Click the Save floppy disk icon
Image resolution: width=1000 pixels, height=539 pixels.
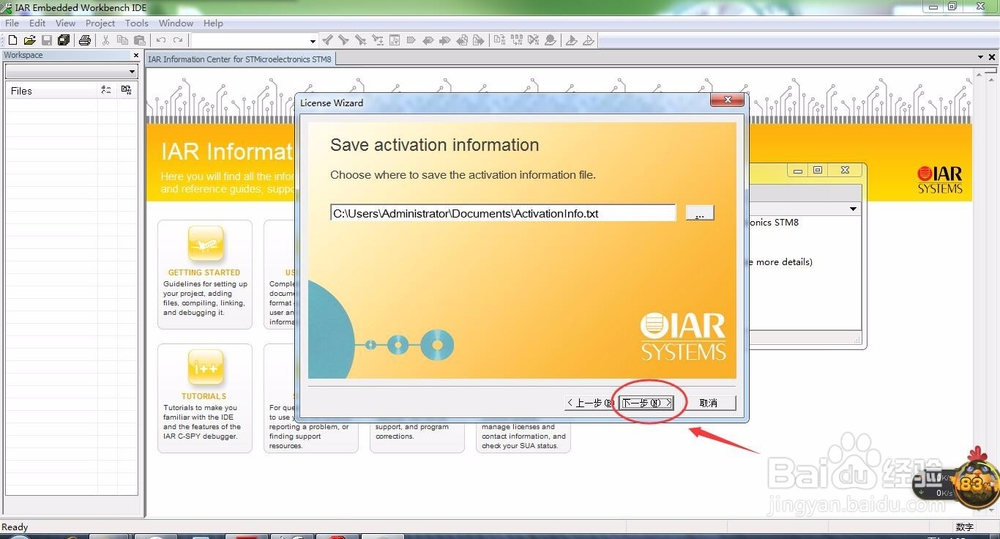(x=47, y=40)
